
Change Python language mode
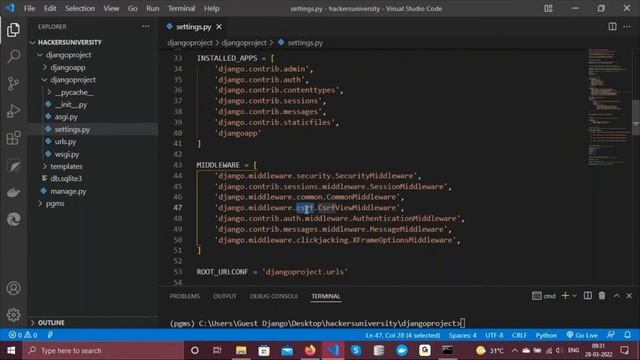[x=546, y=335]
